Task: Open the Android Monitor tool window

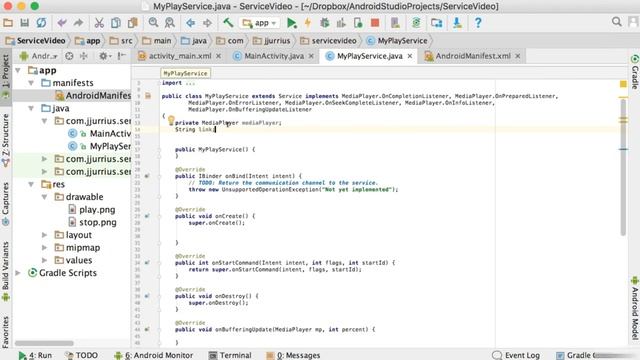Action: point(154,355)
